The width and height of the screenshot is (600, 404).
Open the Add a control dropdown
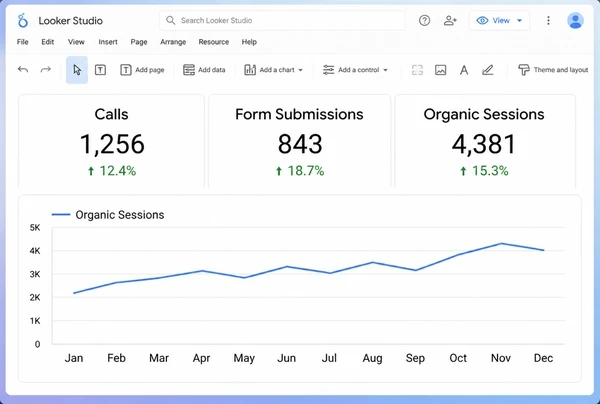[355, 70]
